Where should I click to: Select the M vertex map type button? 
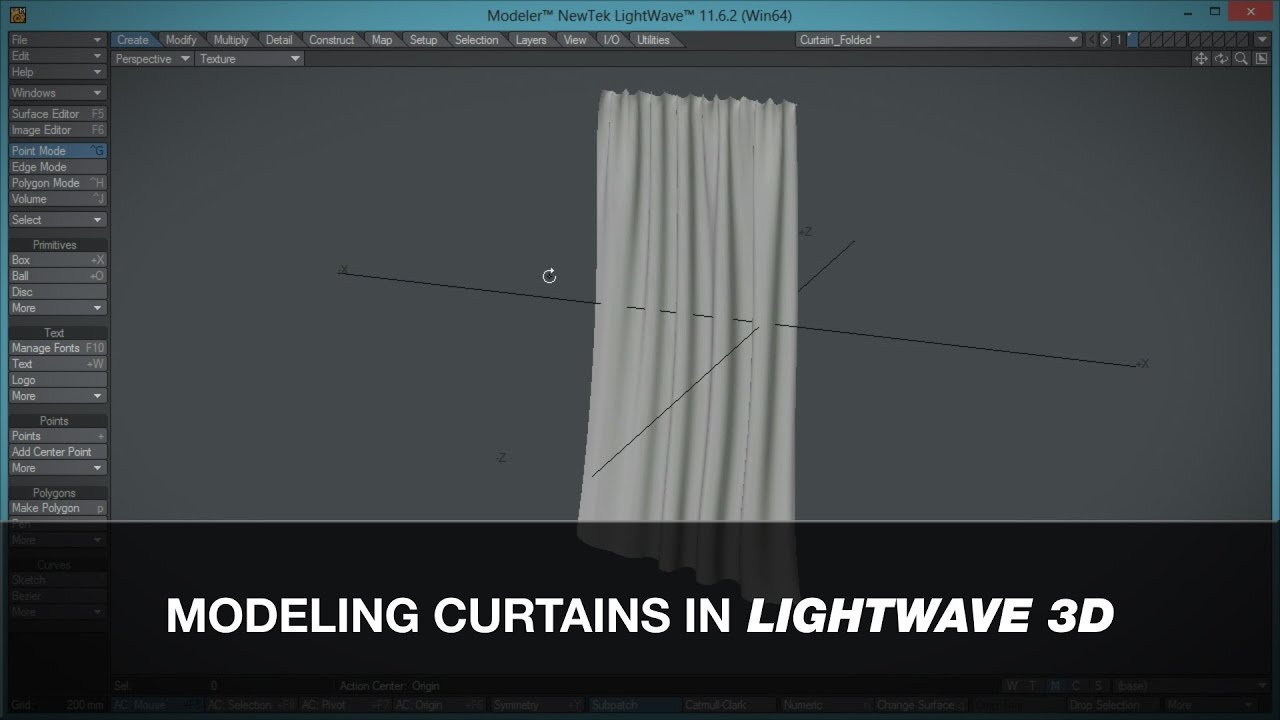coord(1055,686)
